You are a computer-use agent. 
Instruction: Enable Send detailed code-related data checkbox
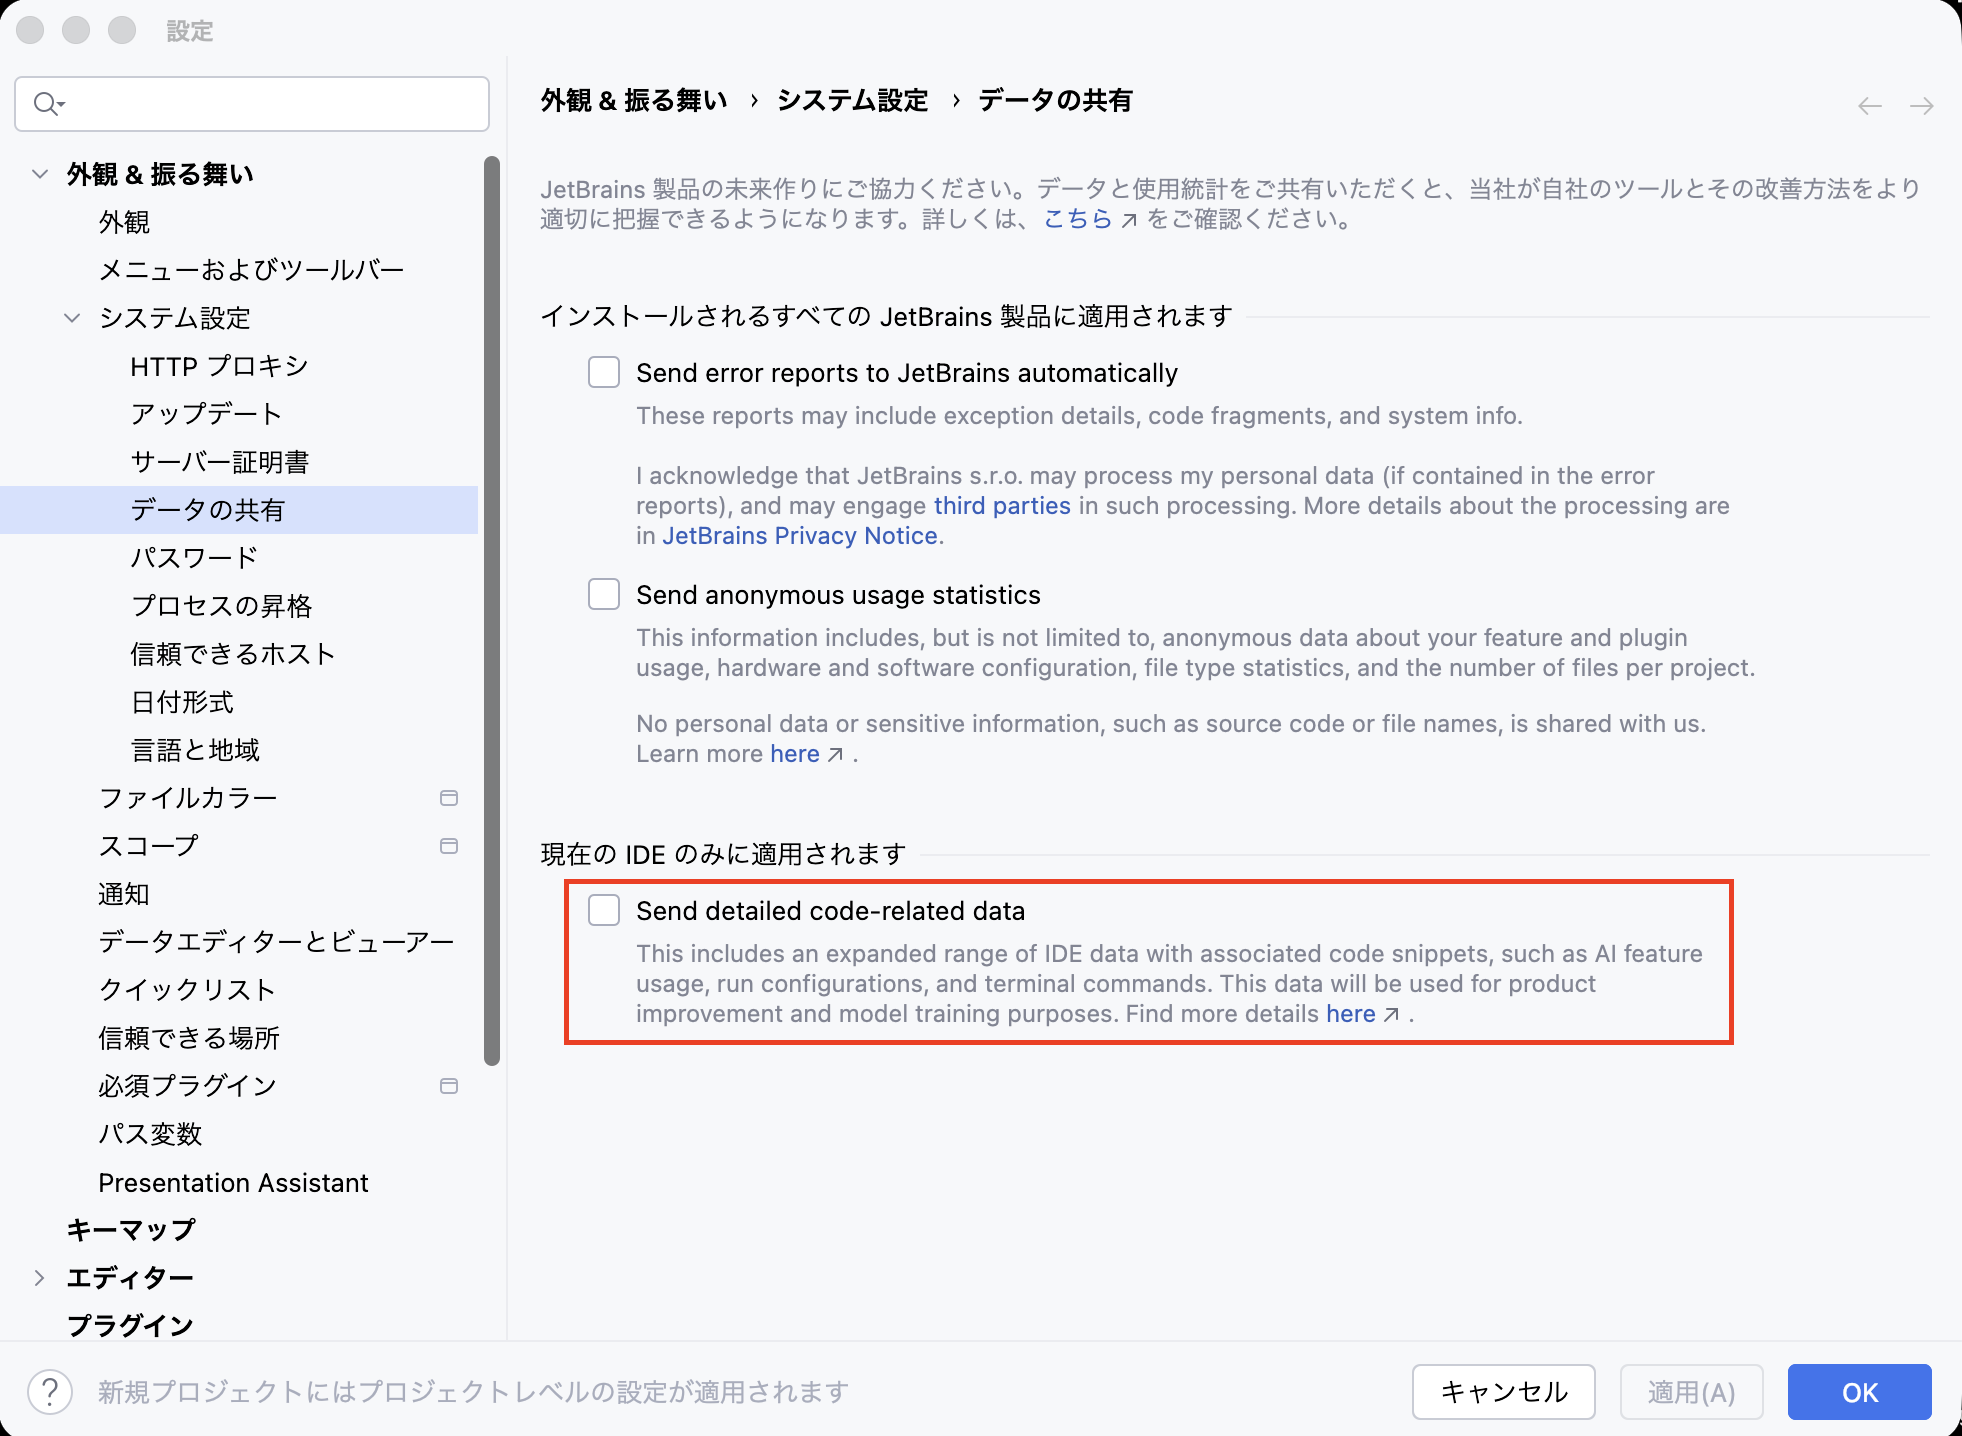coord(604,910)
